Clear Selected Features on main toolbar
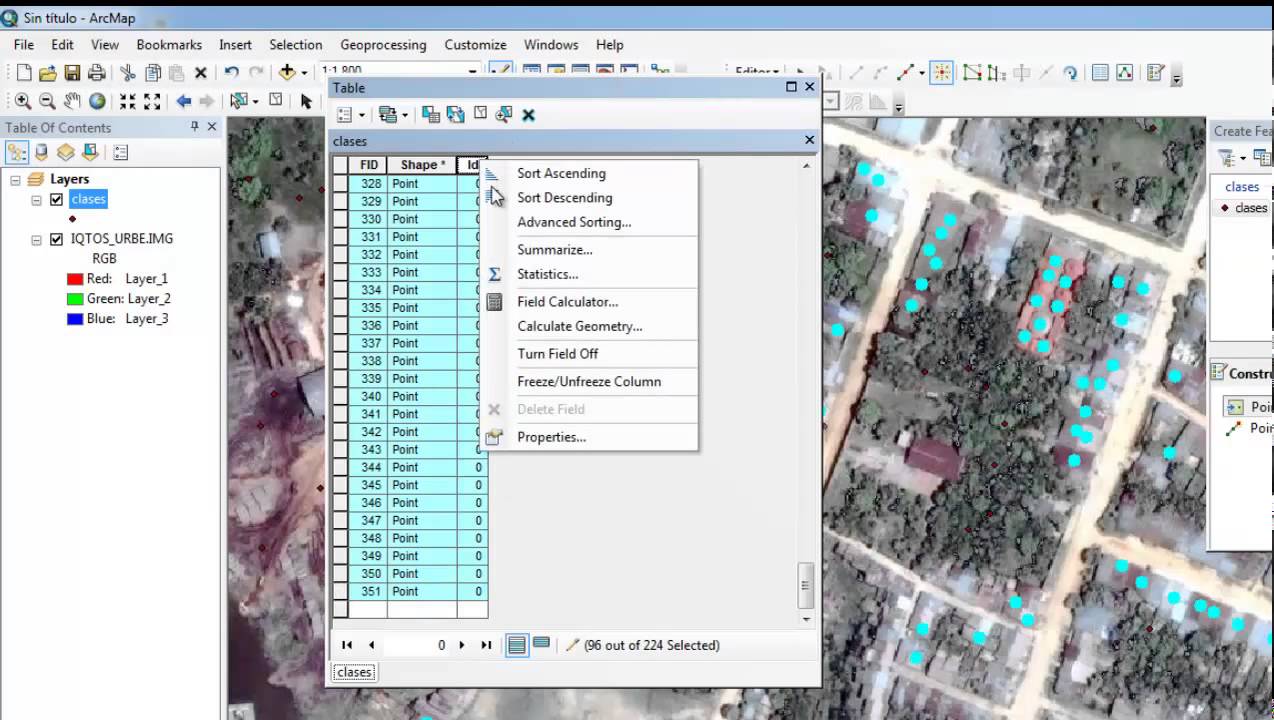The width and height of the screenshot is (1274, 720). (276, 100)
